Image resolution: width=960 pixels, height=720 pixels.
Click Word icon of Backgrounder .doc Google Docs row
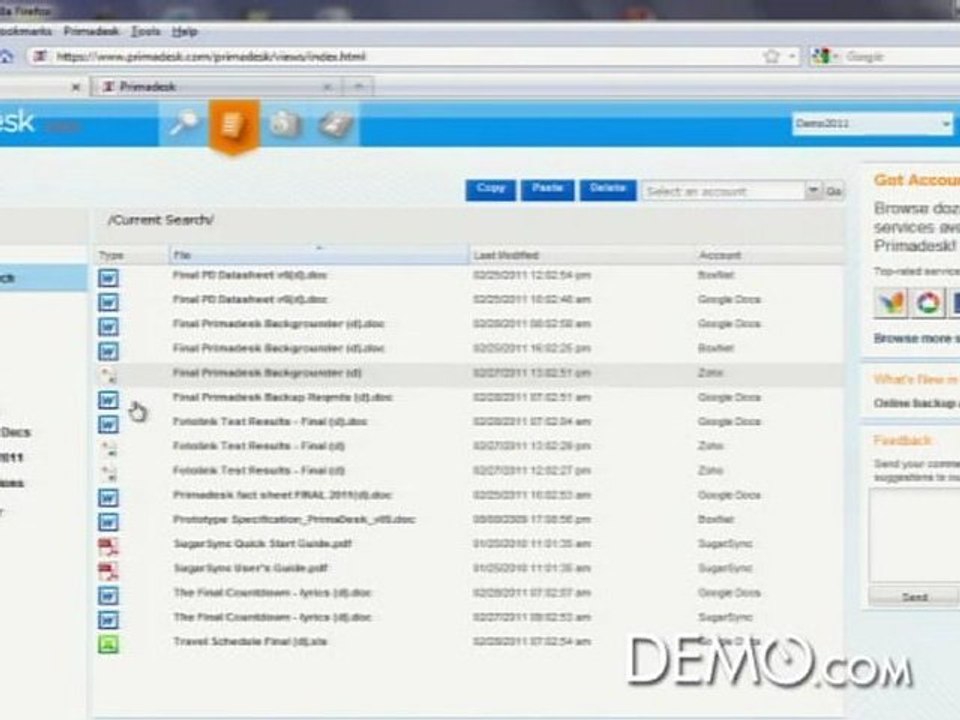coord(108,327)
